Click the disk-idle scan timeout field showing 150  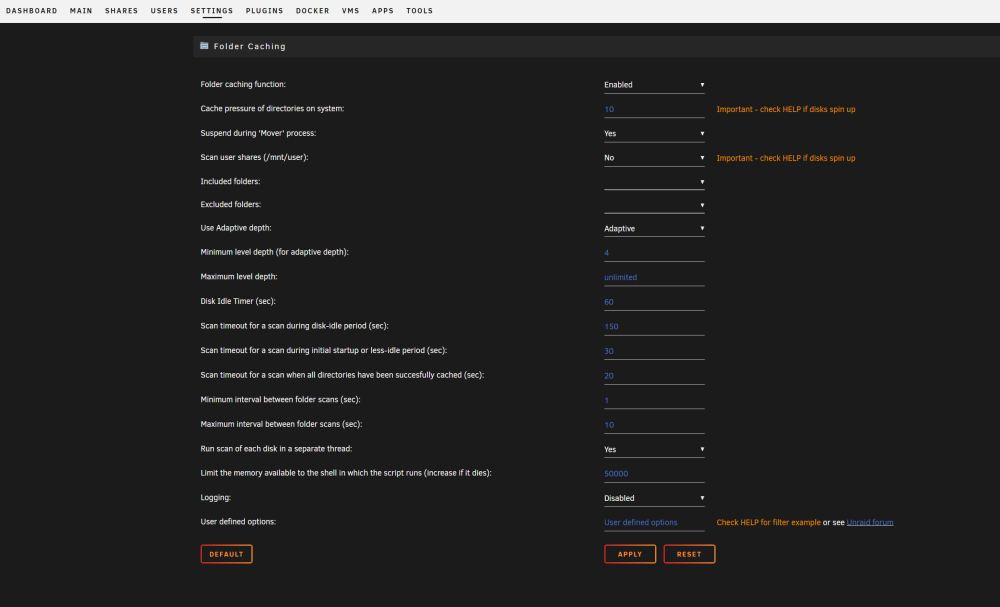tap(654, 326)
